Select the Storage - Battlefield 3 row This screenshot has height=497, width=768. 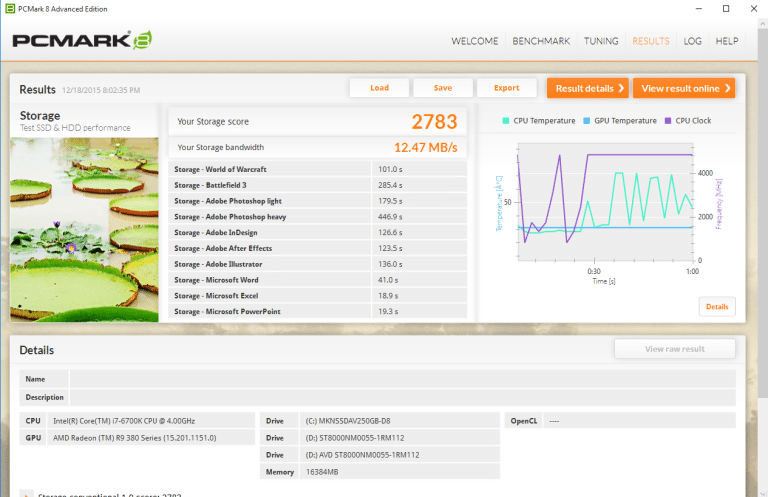pyautogui.click(x=317, y=185)
